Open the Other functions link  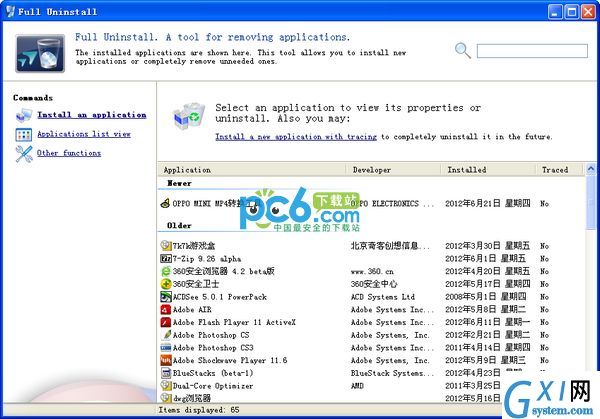coord(69,153)
